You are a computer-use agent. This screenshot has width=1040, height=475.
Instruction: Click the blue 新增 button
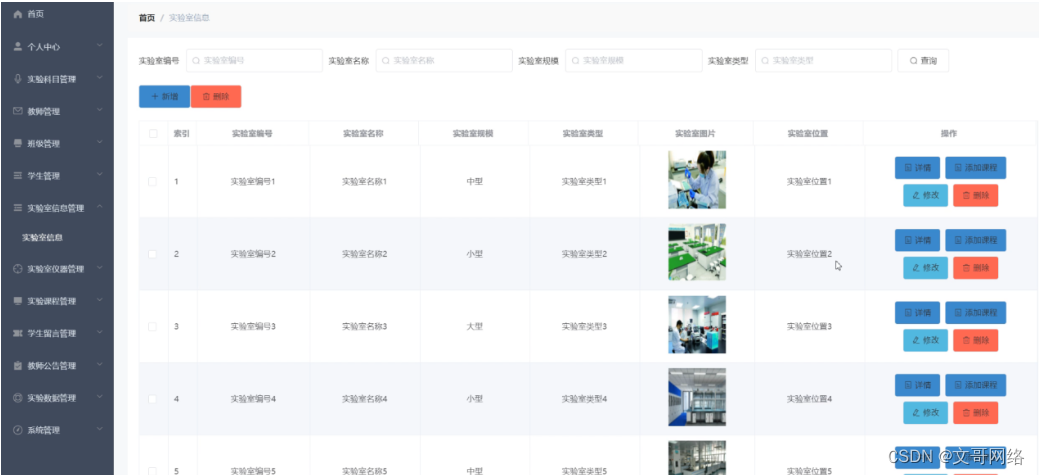click(164, 96)
